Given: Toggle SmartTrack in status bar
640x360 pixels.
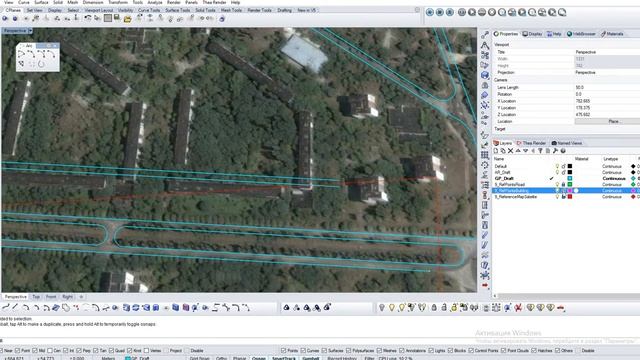Looking at the screenshot, I should pos(284,358).
